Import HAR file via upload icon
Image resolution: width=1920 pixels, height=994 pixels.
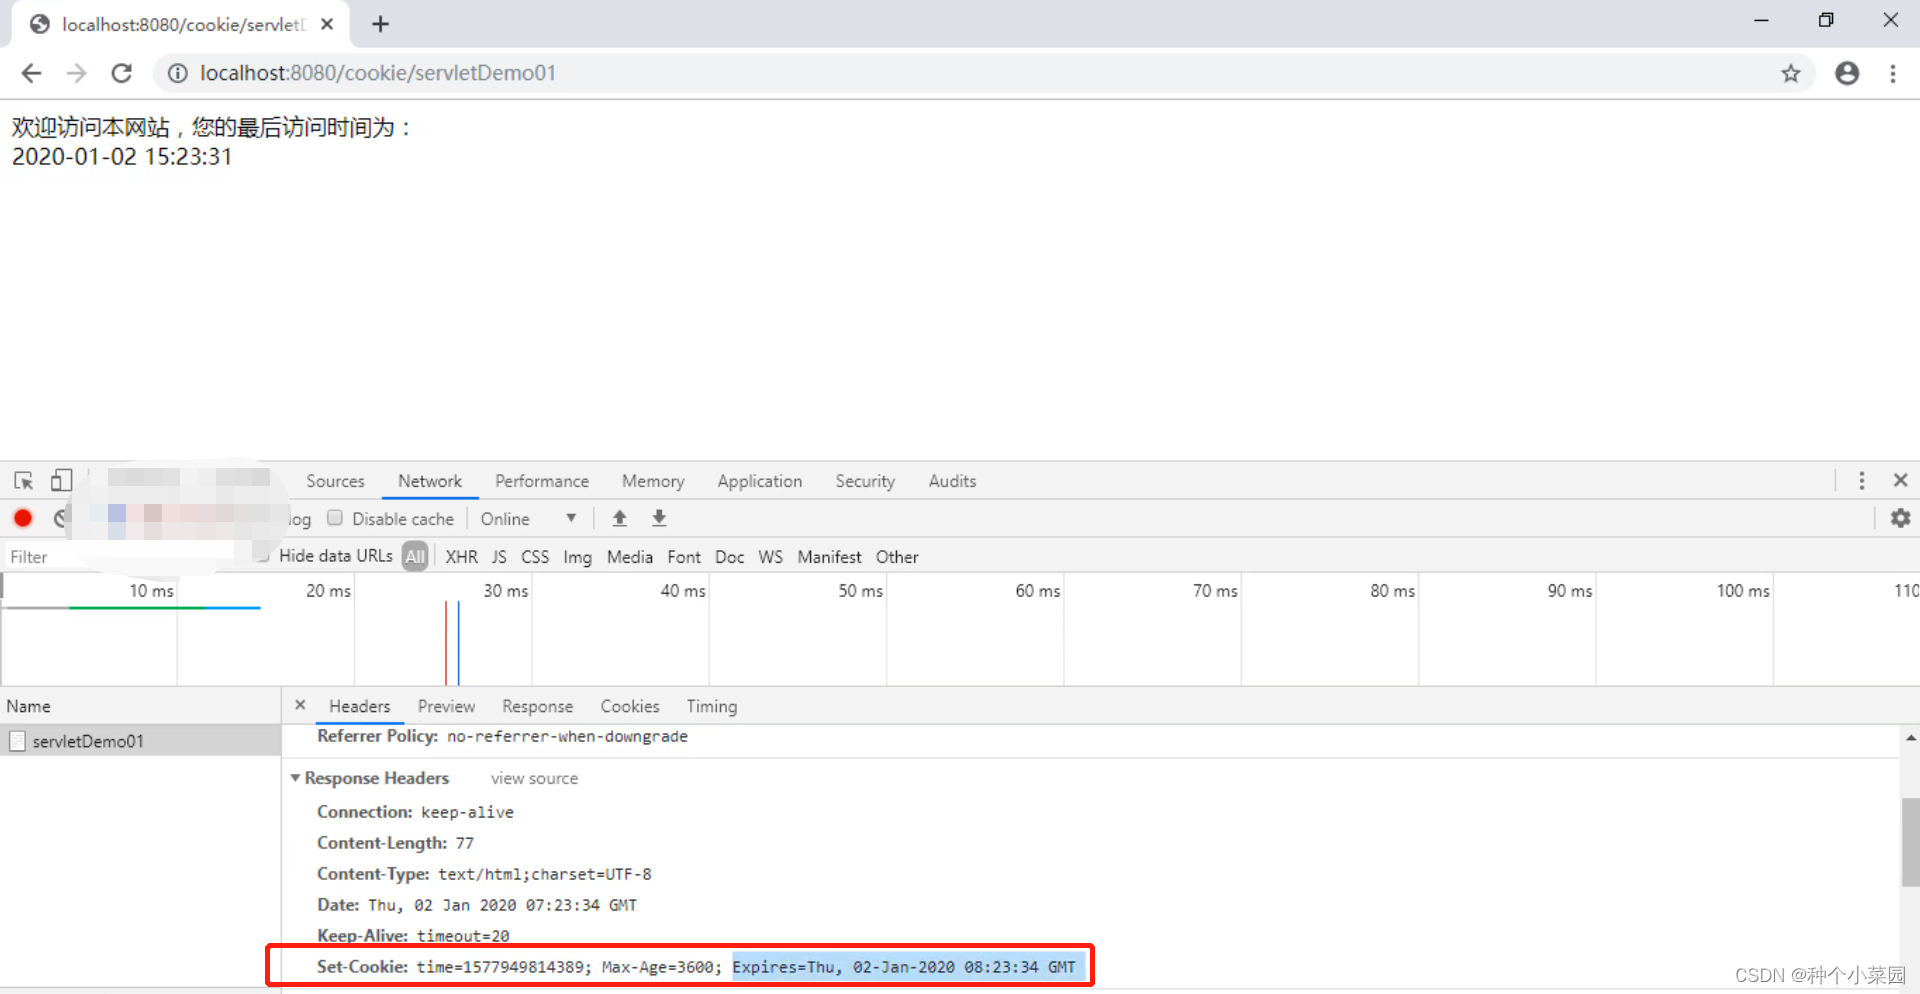(x=619, y=518)
